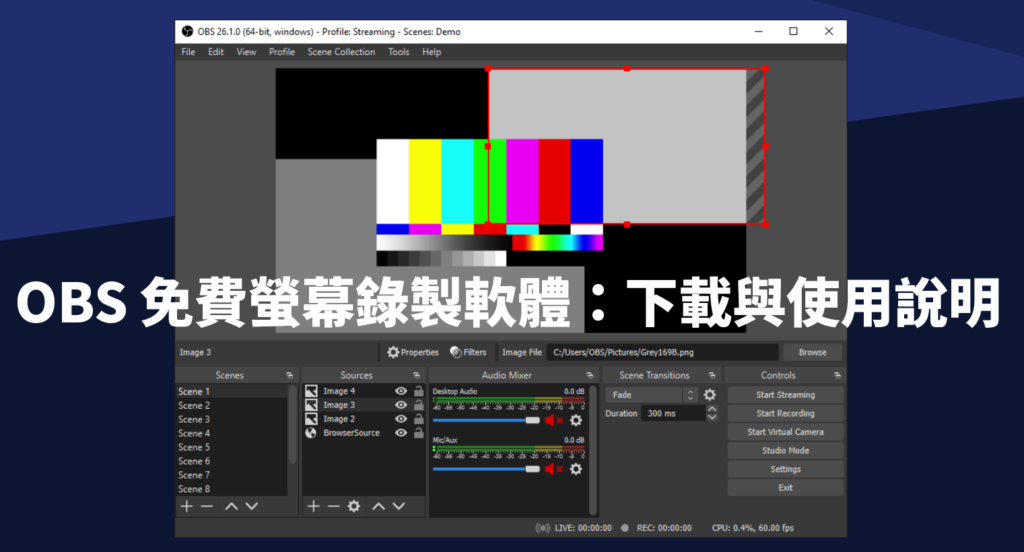Screen dimensions: 1024x552
Task: Click Start Virtual Camera button
Action: 785,432
